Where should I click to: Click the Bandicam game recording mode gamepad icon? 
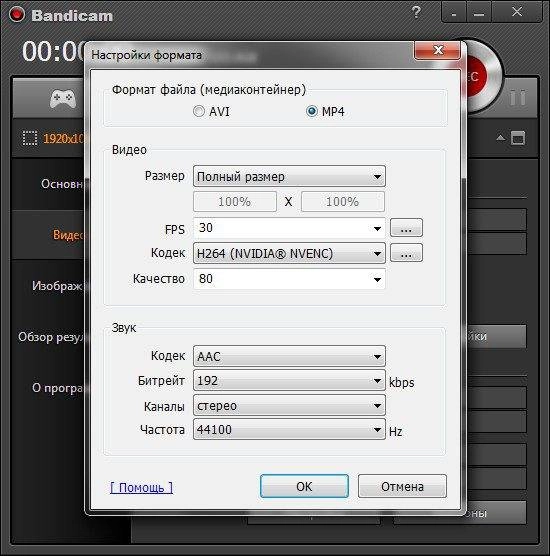pos(63,99)
